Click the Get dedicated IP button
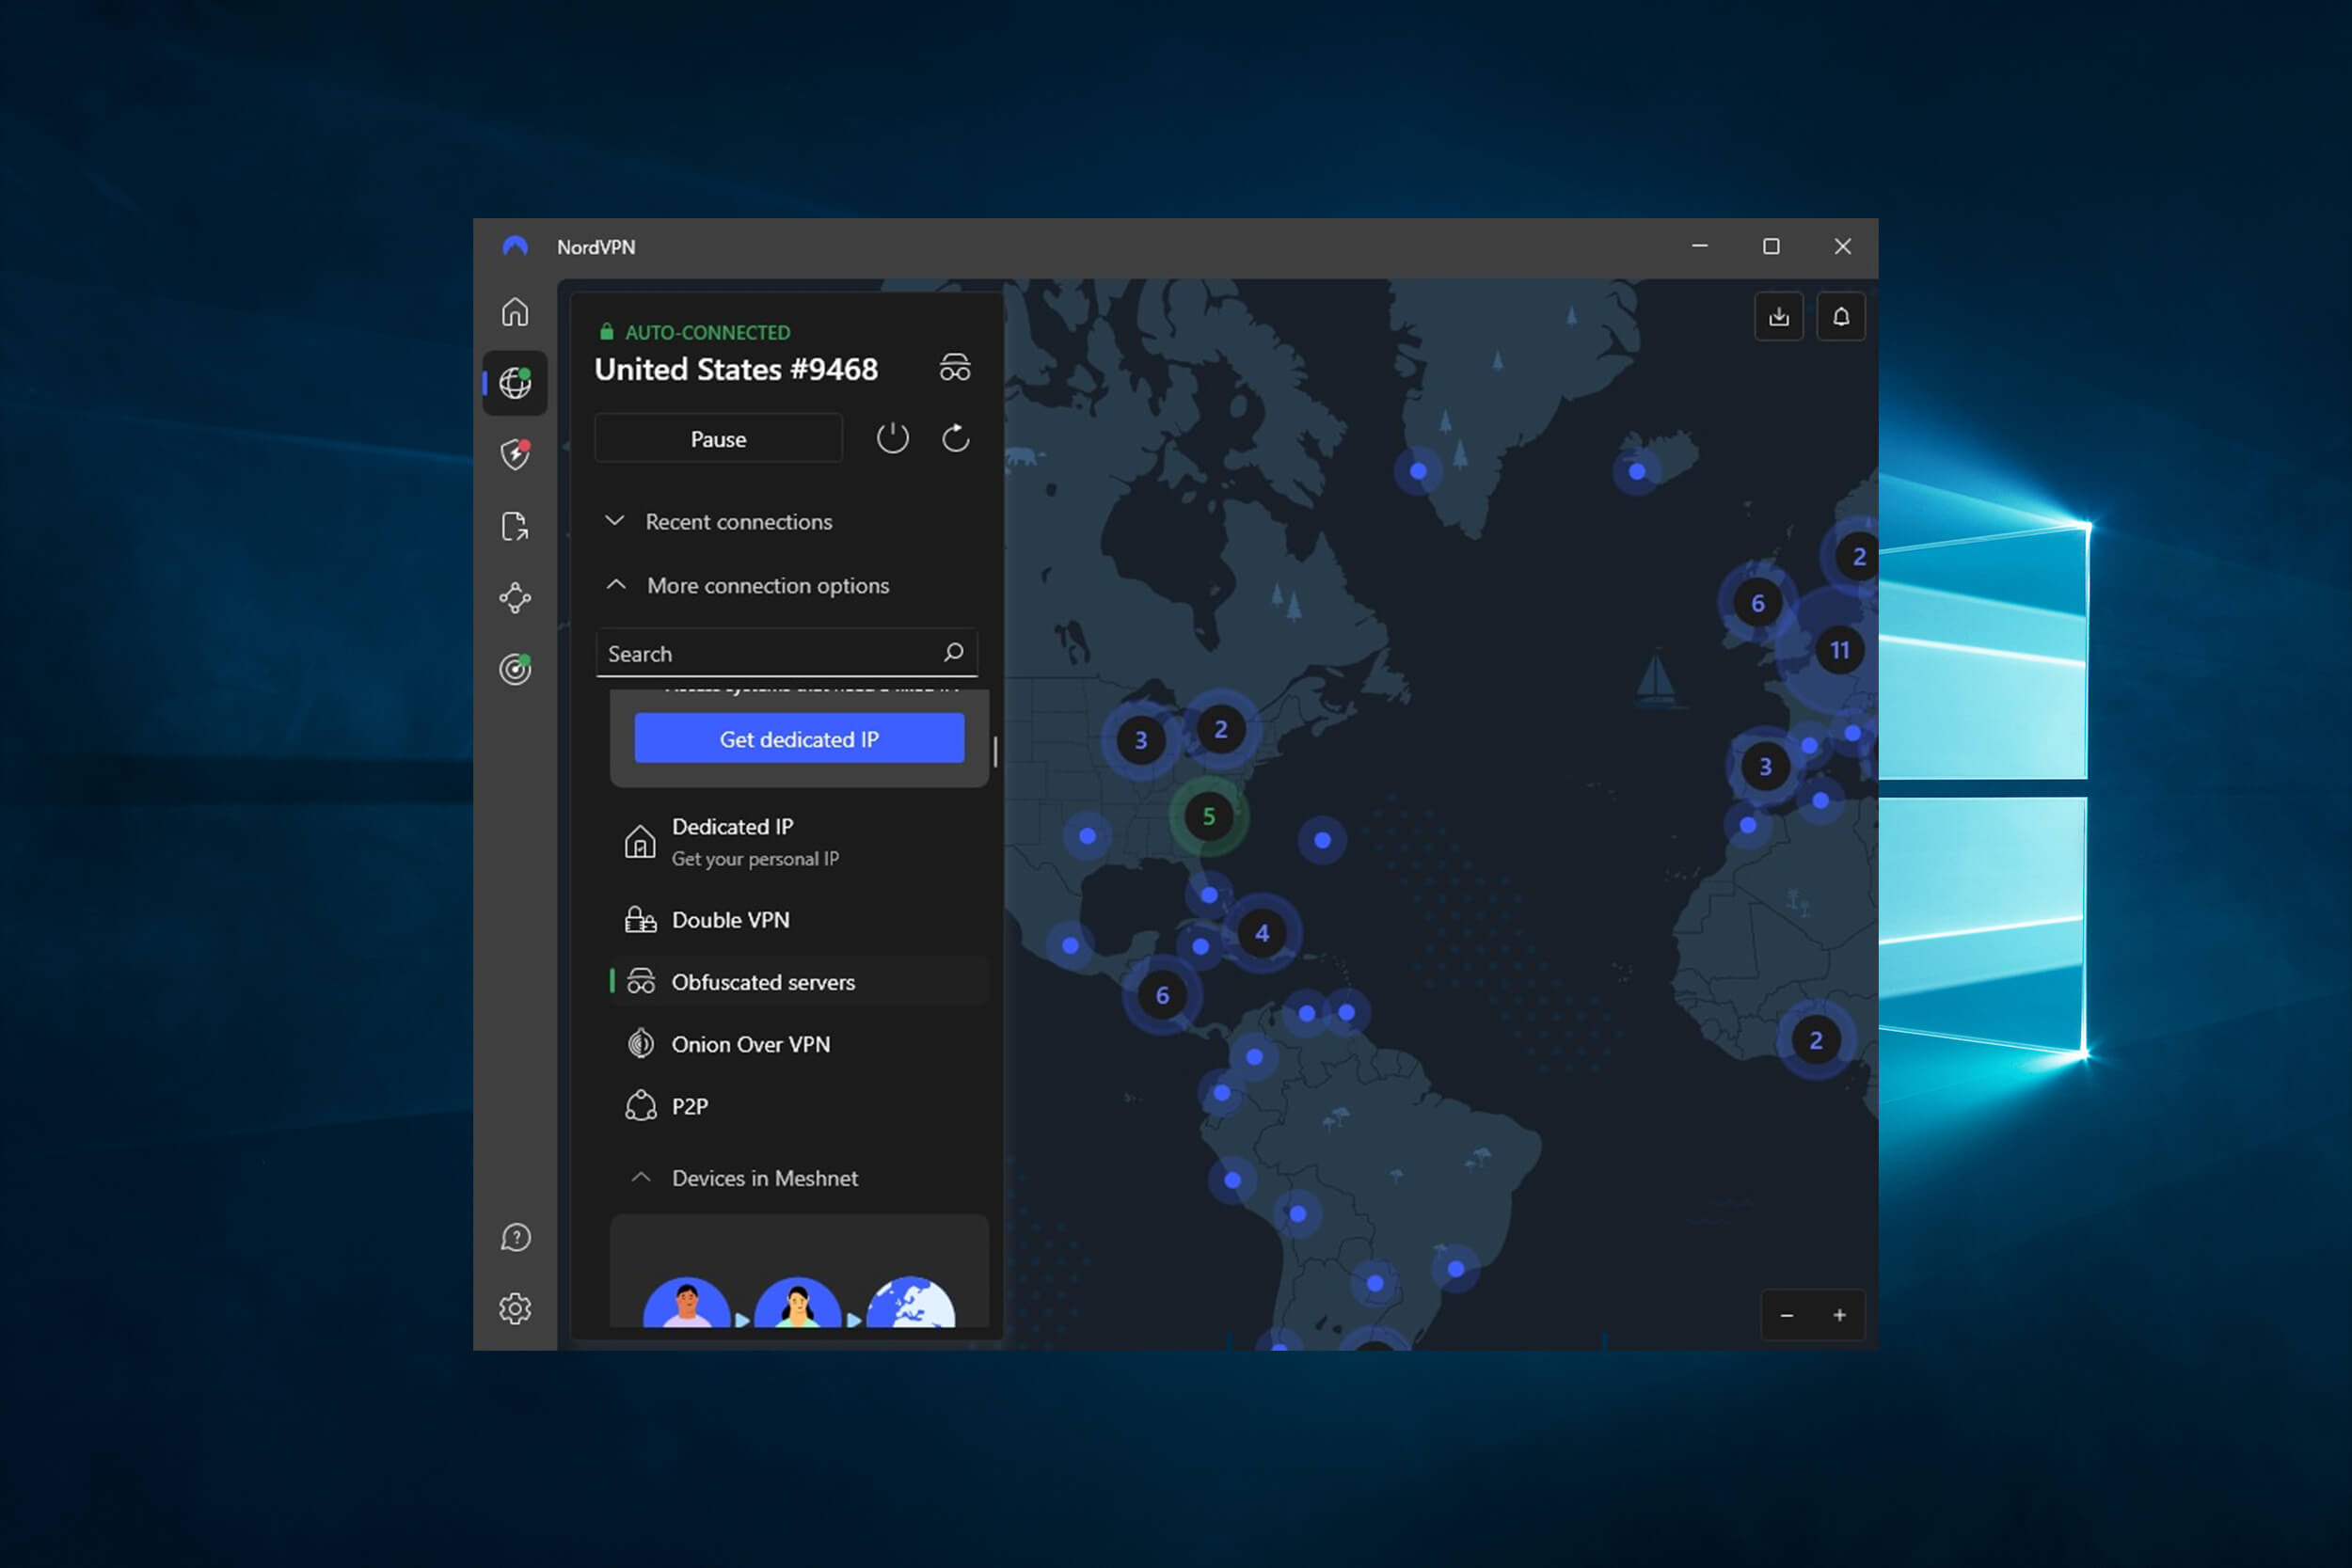 click(x=800, y=738)
